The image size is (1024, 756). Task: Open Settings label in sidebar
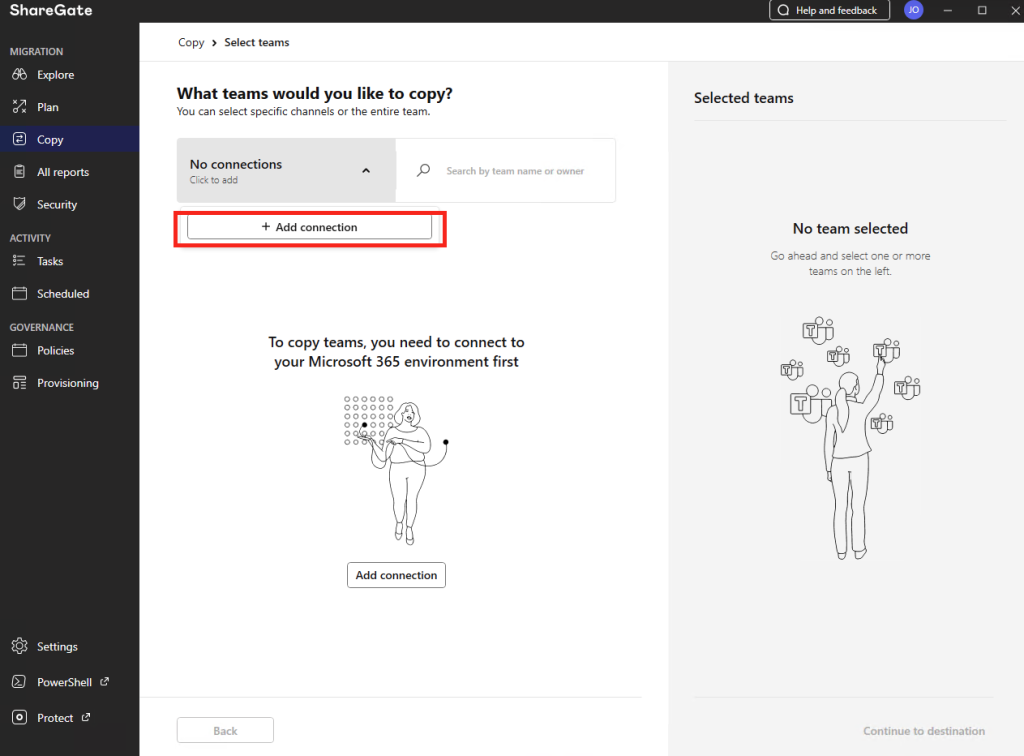pos(57,646)
